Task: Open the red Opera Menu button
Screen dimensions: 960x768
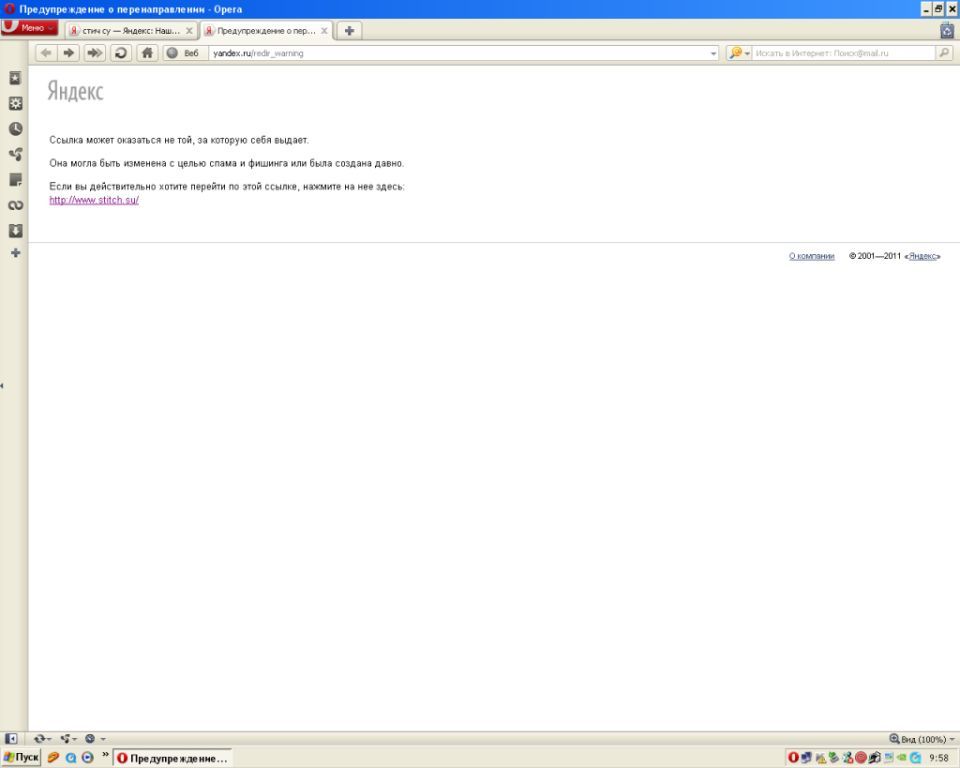Action: pyautogui.click(x=30, y=29)
